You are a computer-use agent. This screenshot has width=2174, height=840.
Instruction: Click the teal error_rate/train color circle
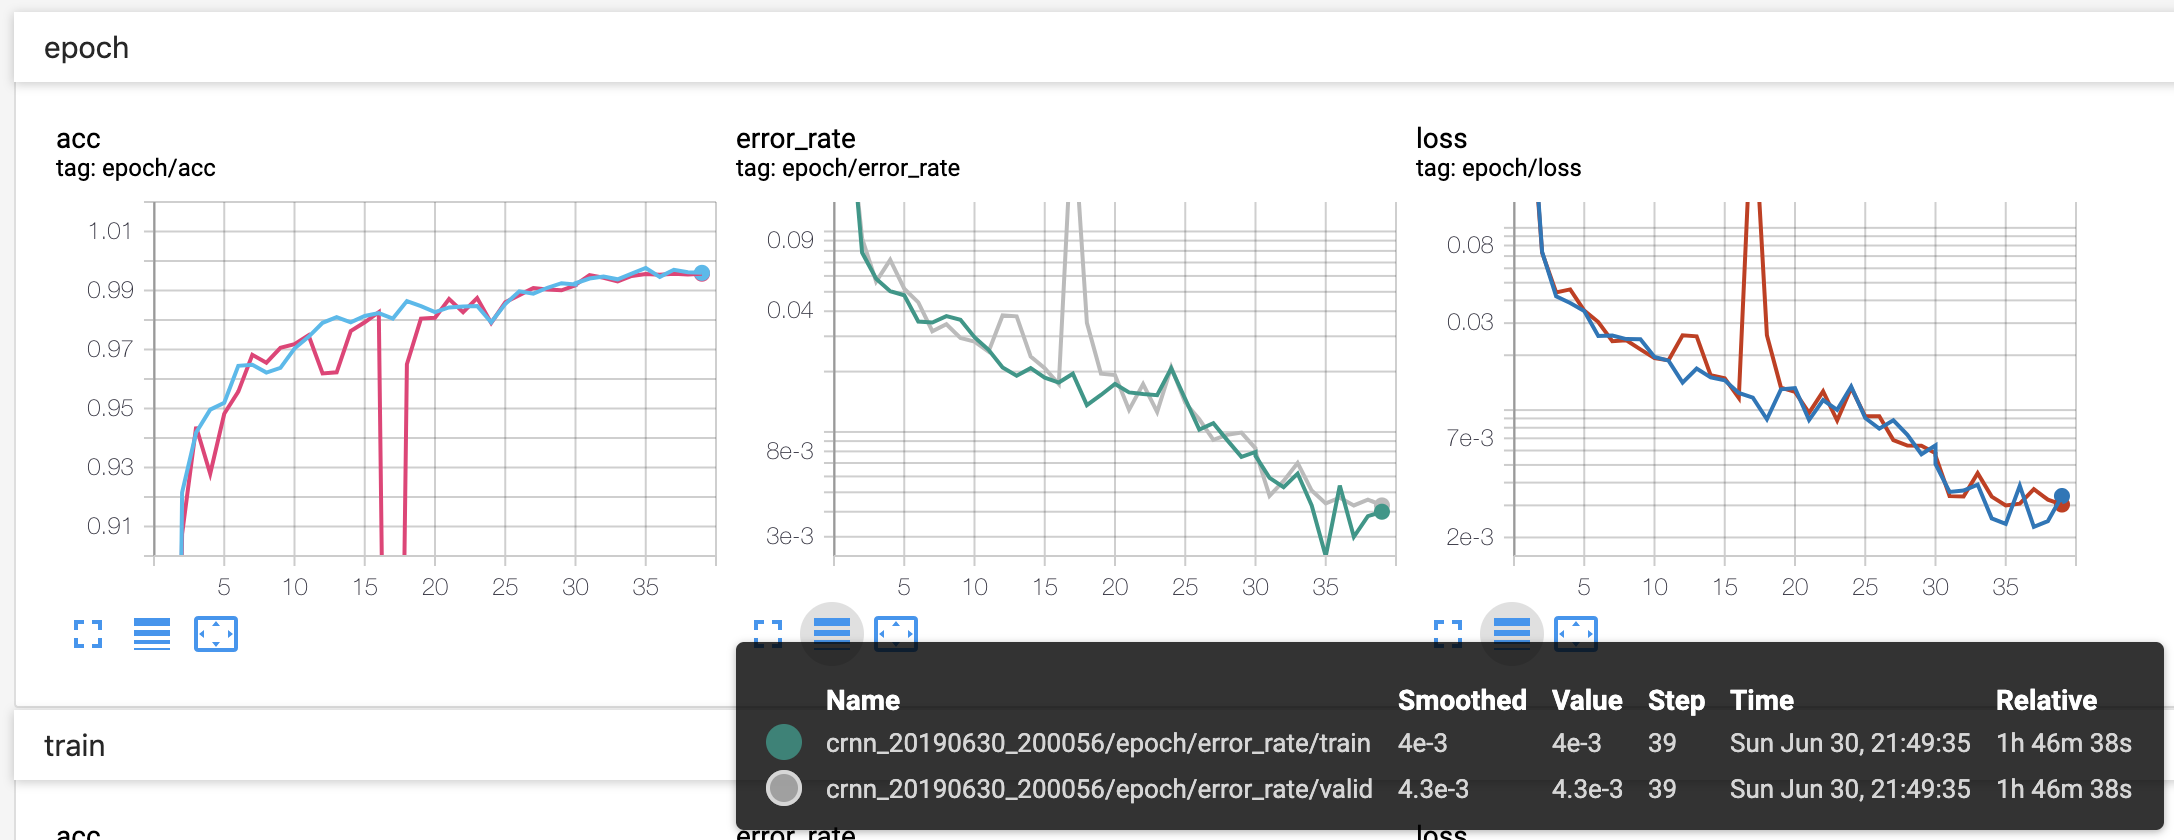point(784,742)
